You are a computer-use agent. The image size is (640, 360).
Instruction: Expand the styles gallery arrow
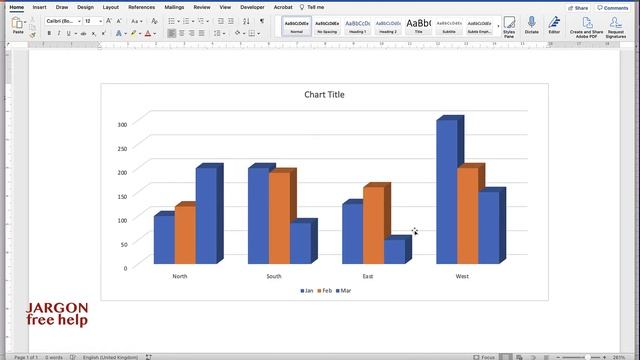(x=498, y=27)
